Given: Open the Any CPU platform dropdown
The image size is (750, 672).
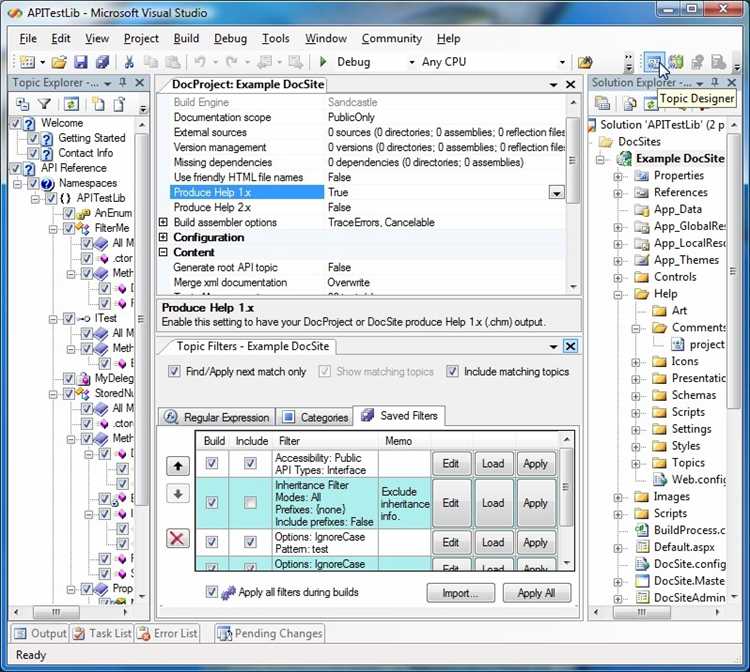Looking at the screenshot, I should [562, 62].
